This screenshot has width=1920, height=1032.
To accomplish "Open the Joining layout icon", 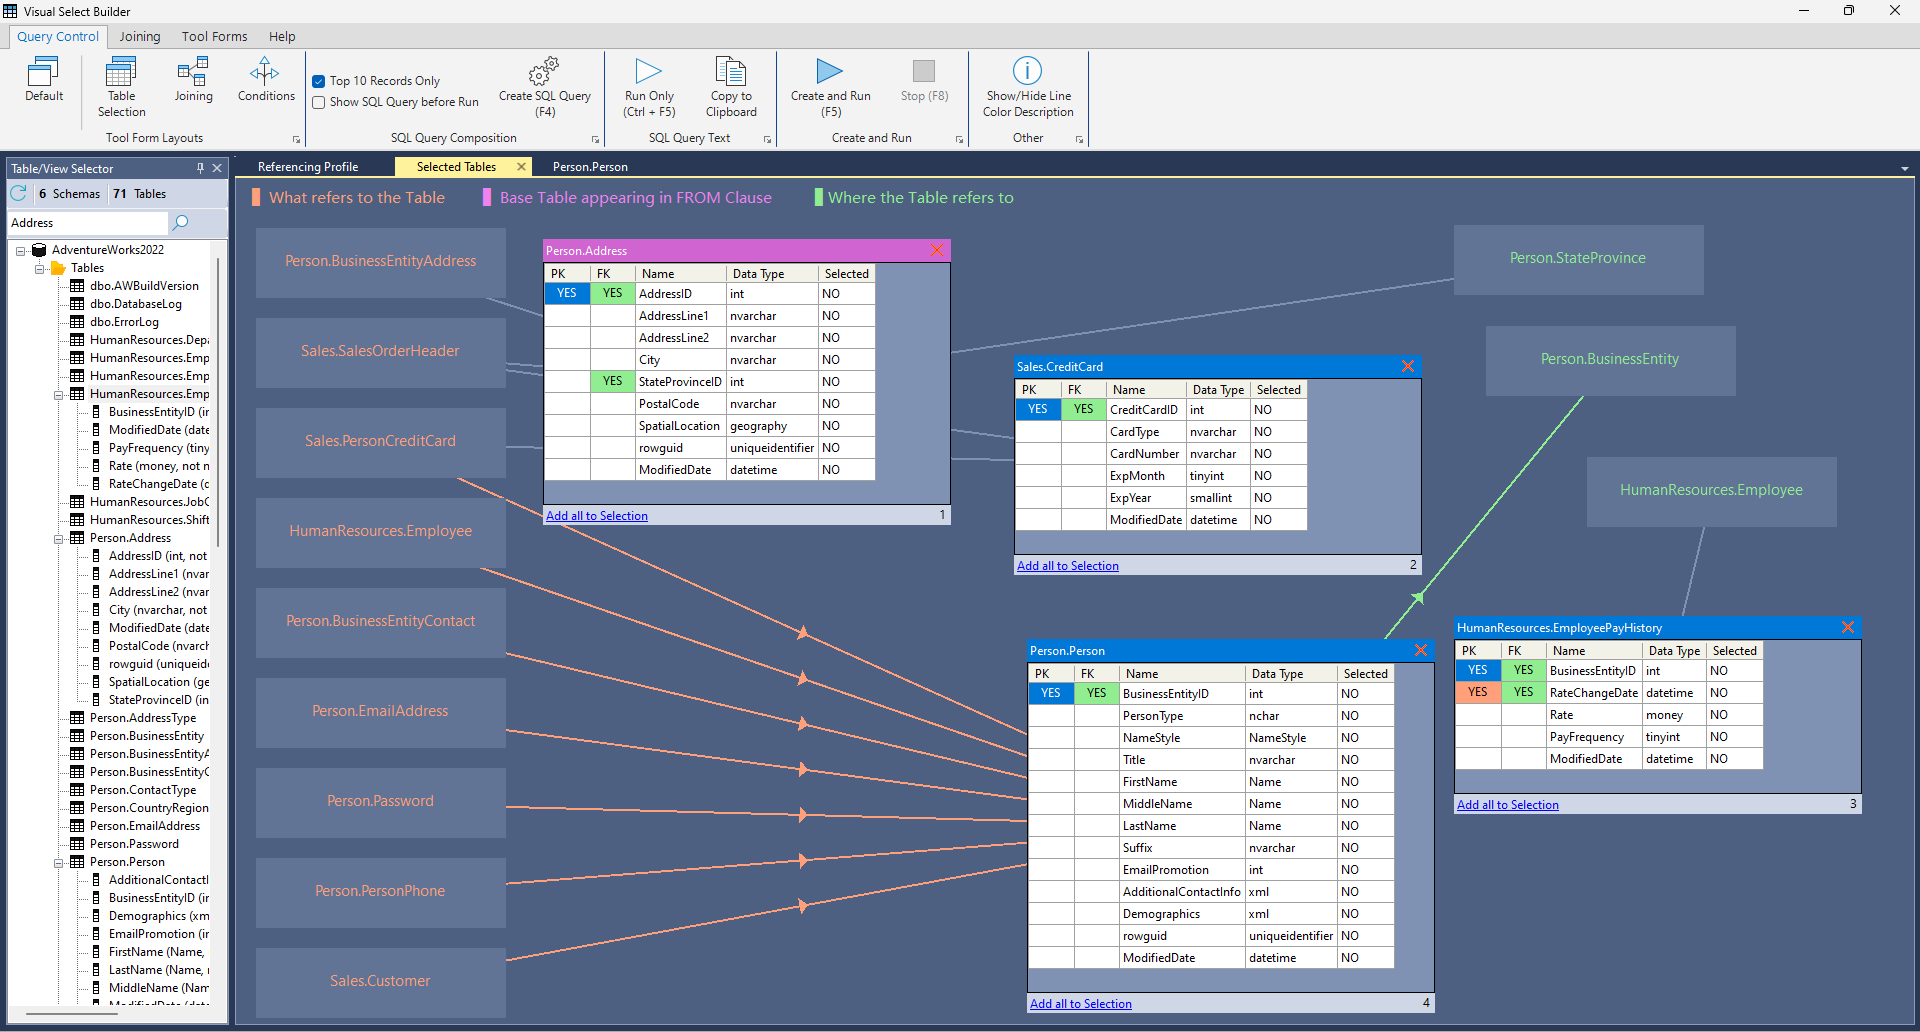I will pyautogui.click(x=193, y=72).
